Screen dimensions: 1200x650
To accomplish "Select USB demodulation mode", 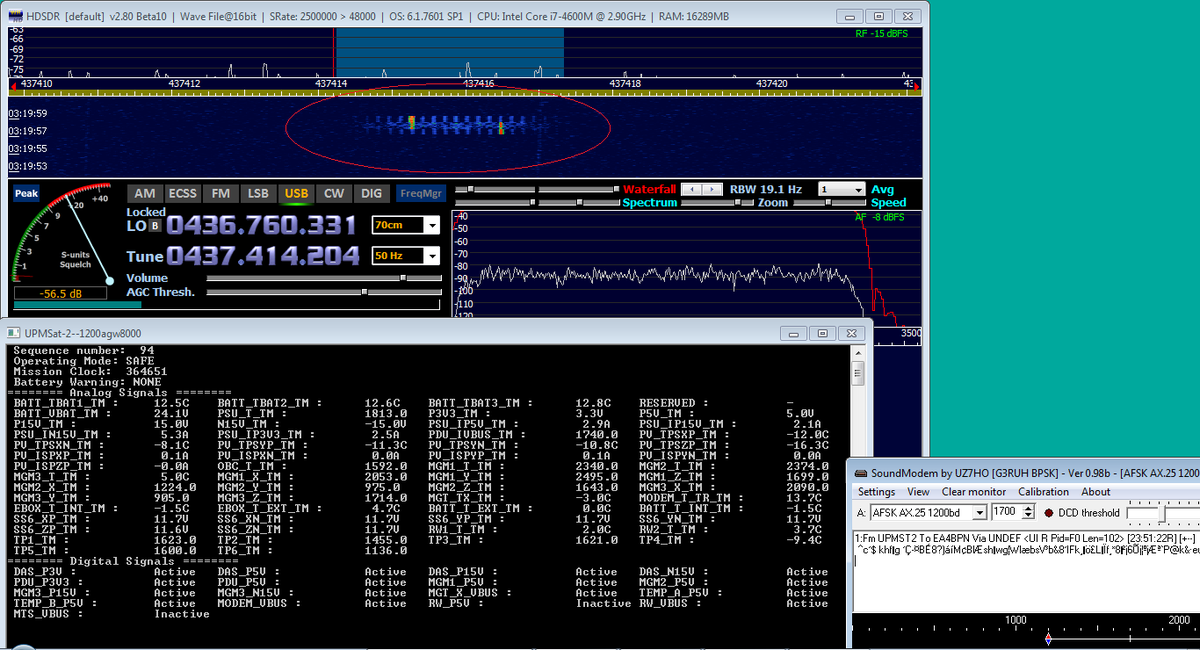I will click(296, 193).
